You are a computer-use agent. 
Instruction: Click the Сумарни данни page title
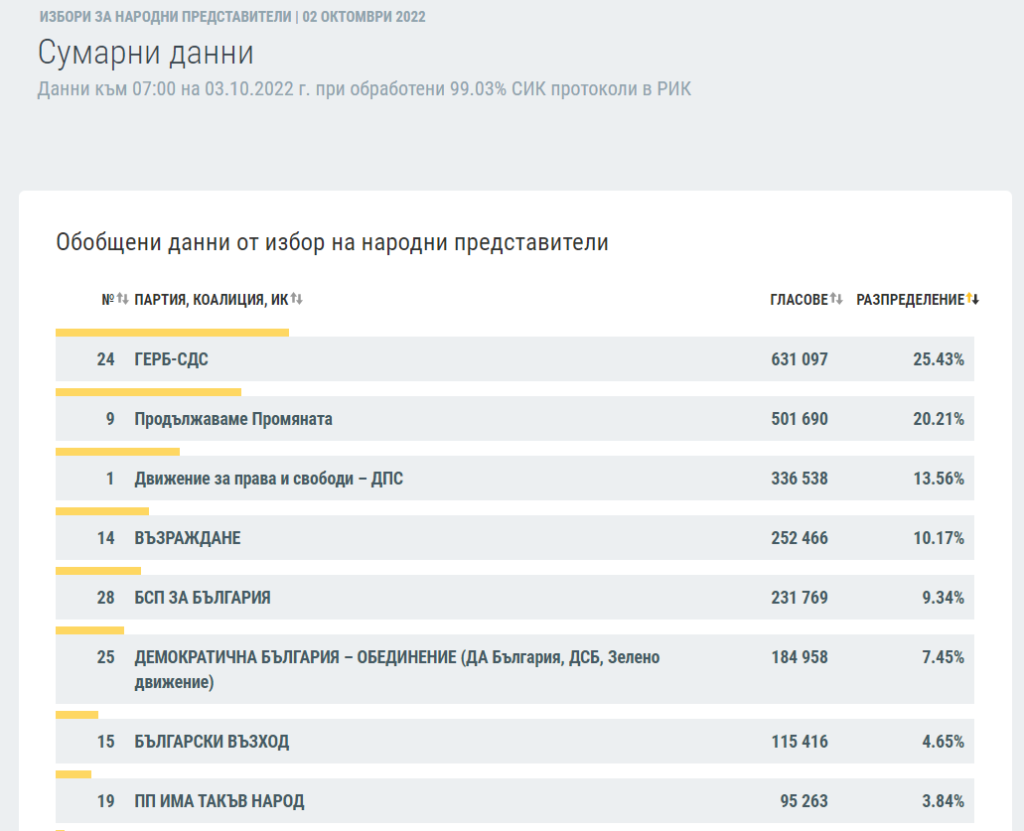(146, 53)
